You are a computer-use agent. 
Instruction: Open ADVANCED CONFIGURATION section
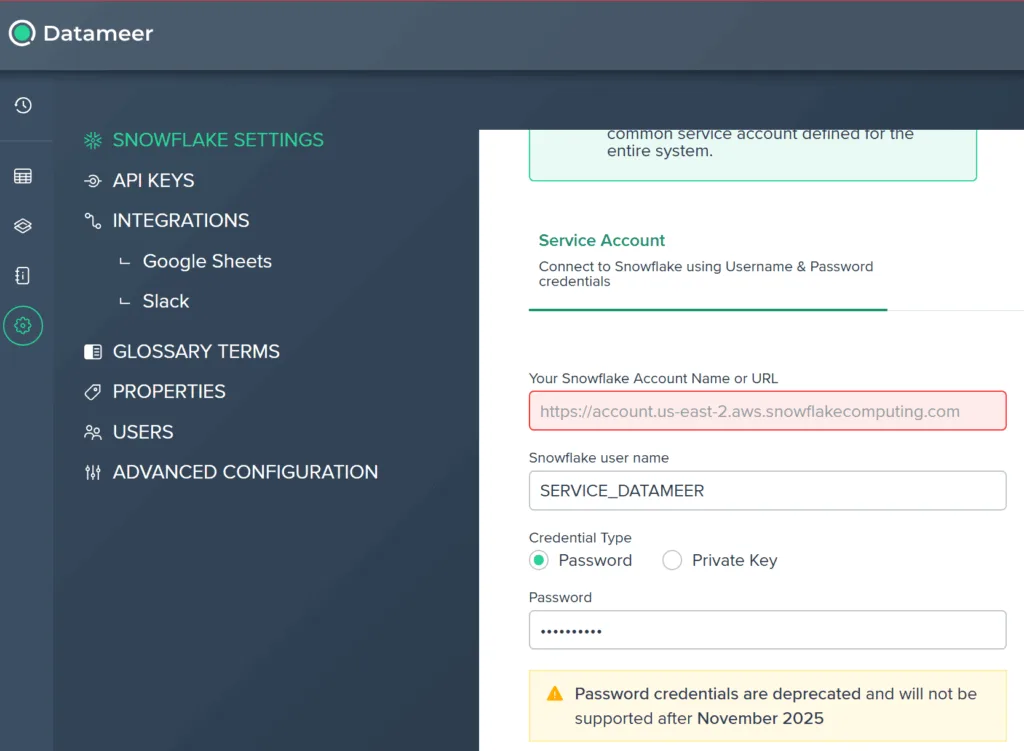[245, 471]
